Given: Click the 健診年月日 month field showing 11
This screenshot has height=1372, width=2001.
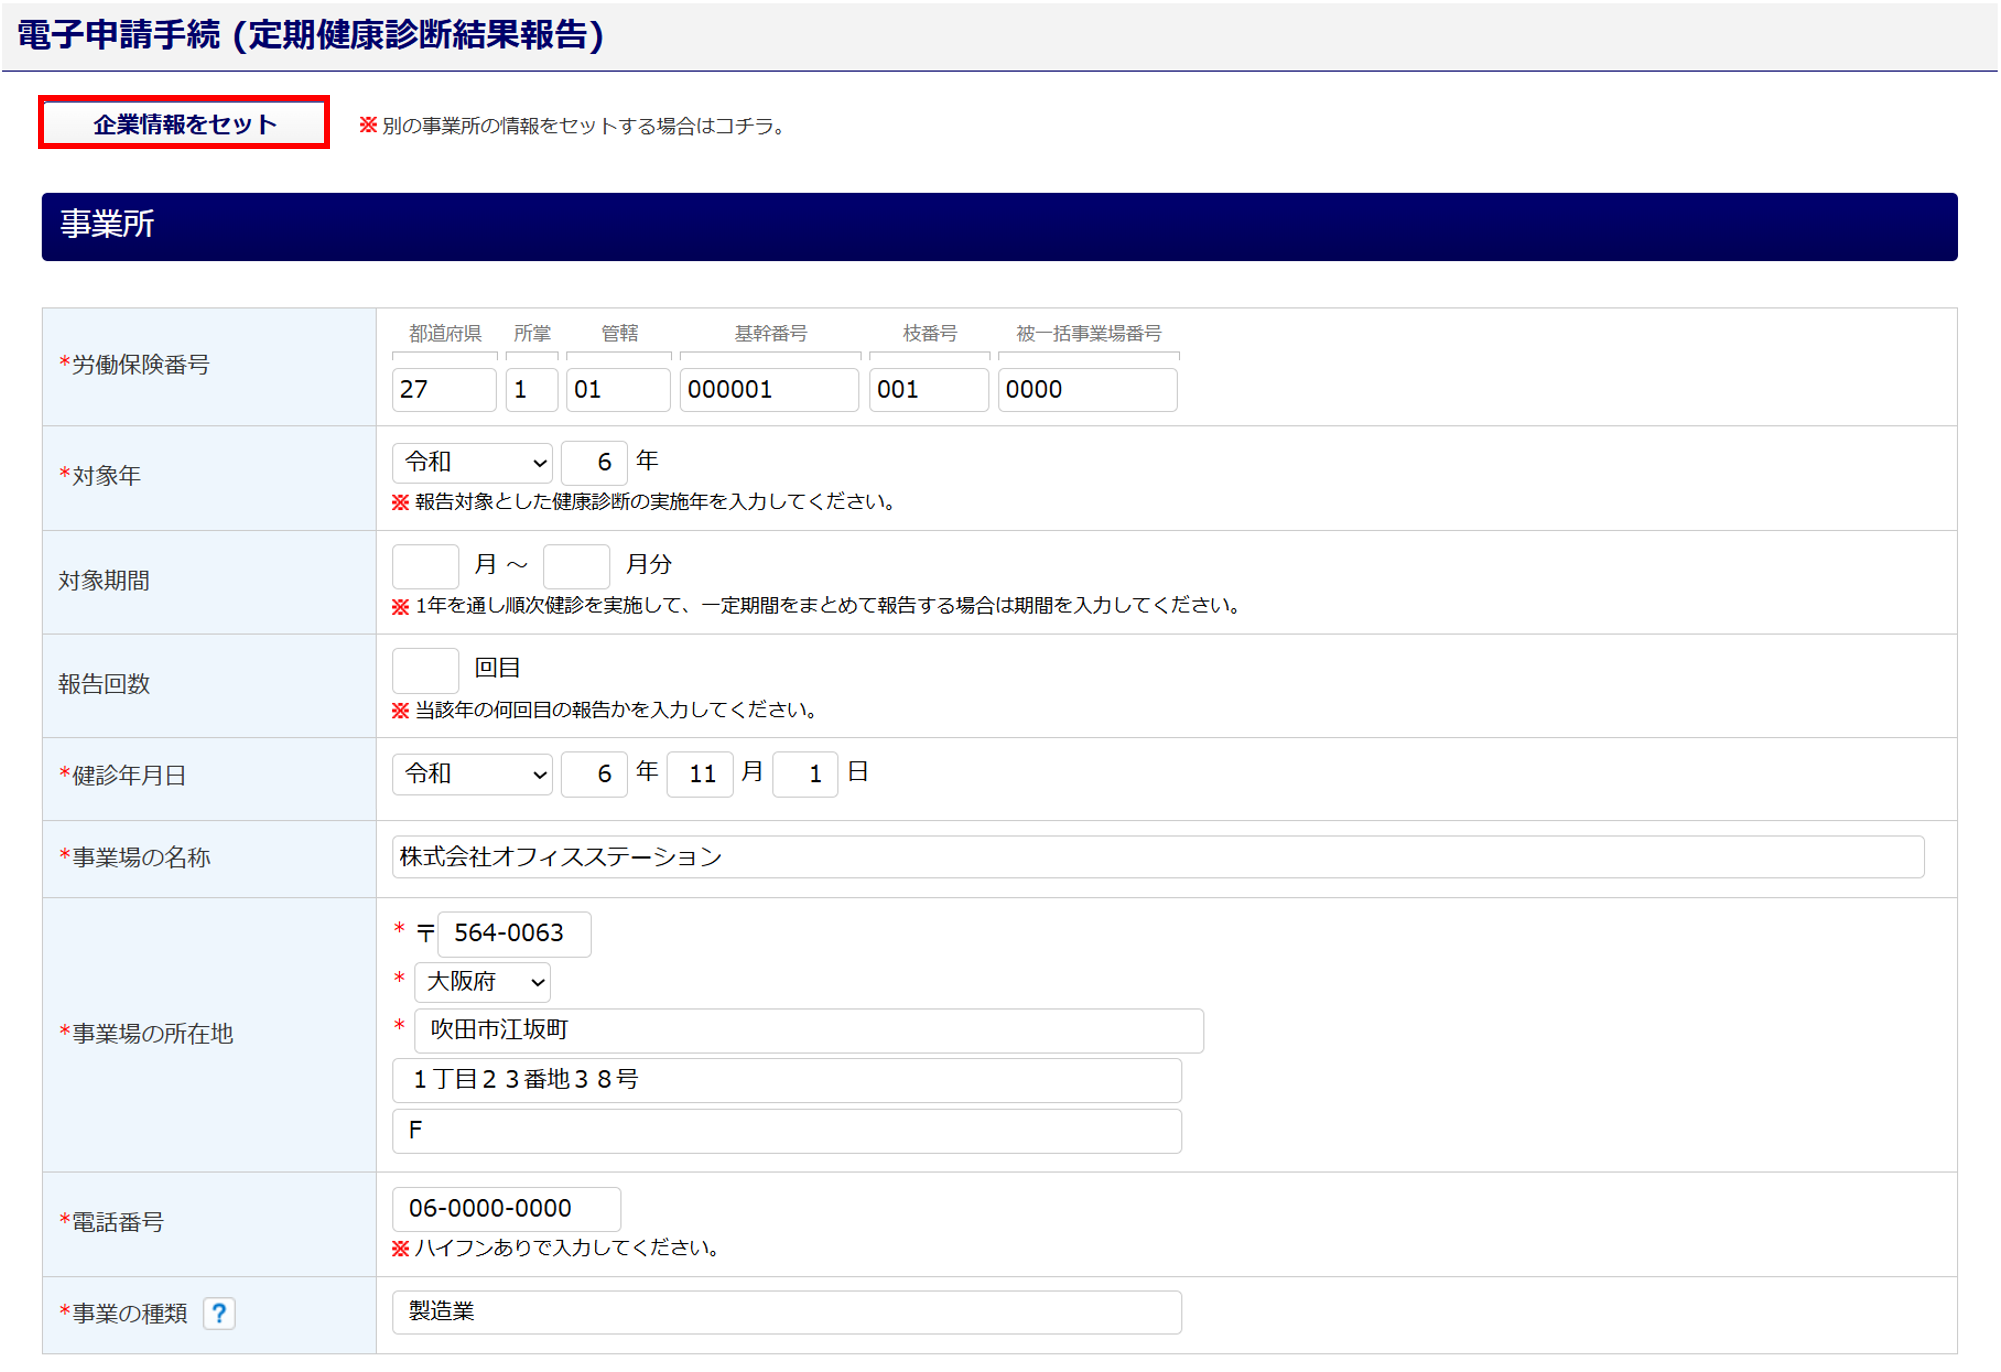Looking at the screenshot, I should click(x=700, y=775).
